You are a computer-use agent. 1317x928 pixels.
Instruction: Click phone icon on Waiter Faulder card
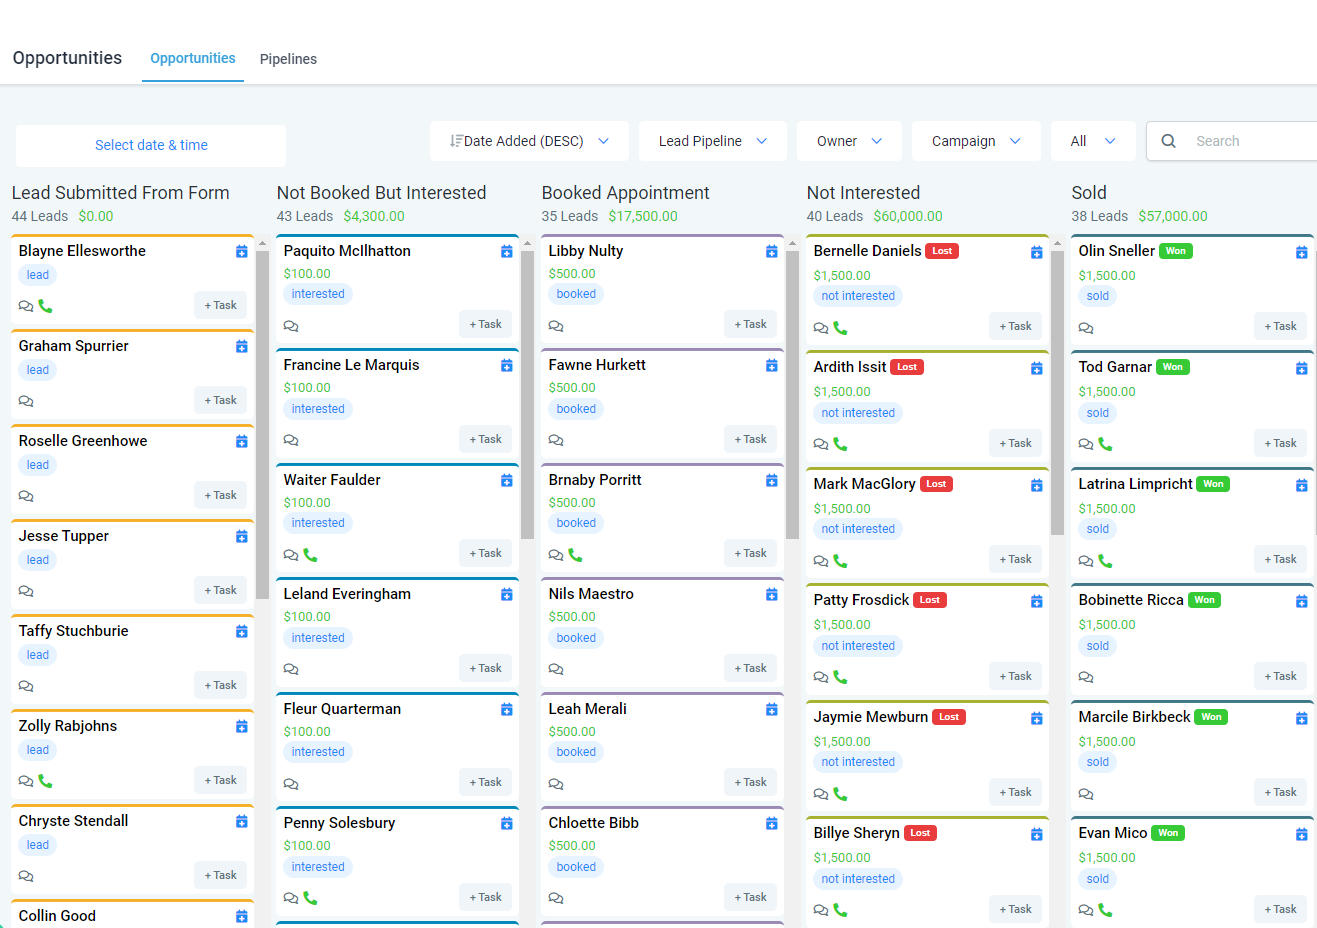coord(310,554)
